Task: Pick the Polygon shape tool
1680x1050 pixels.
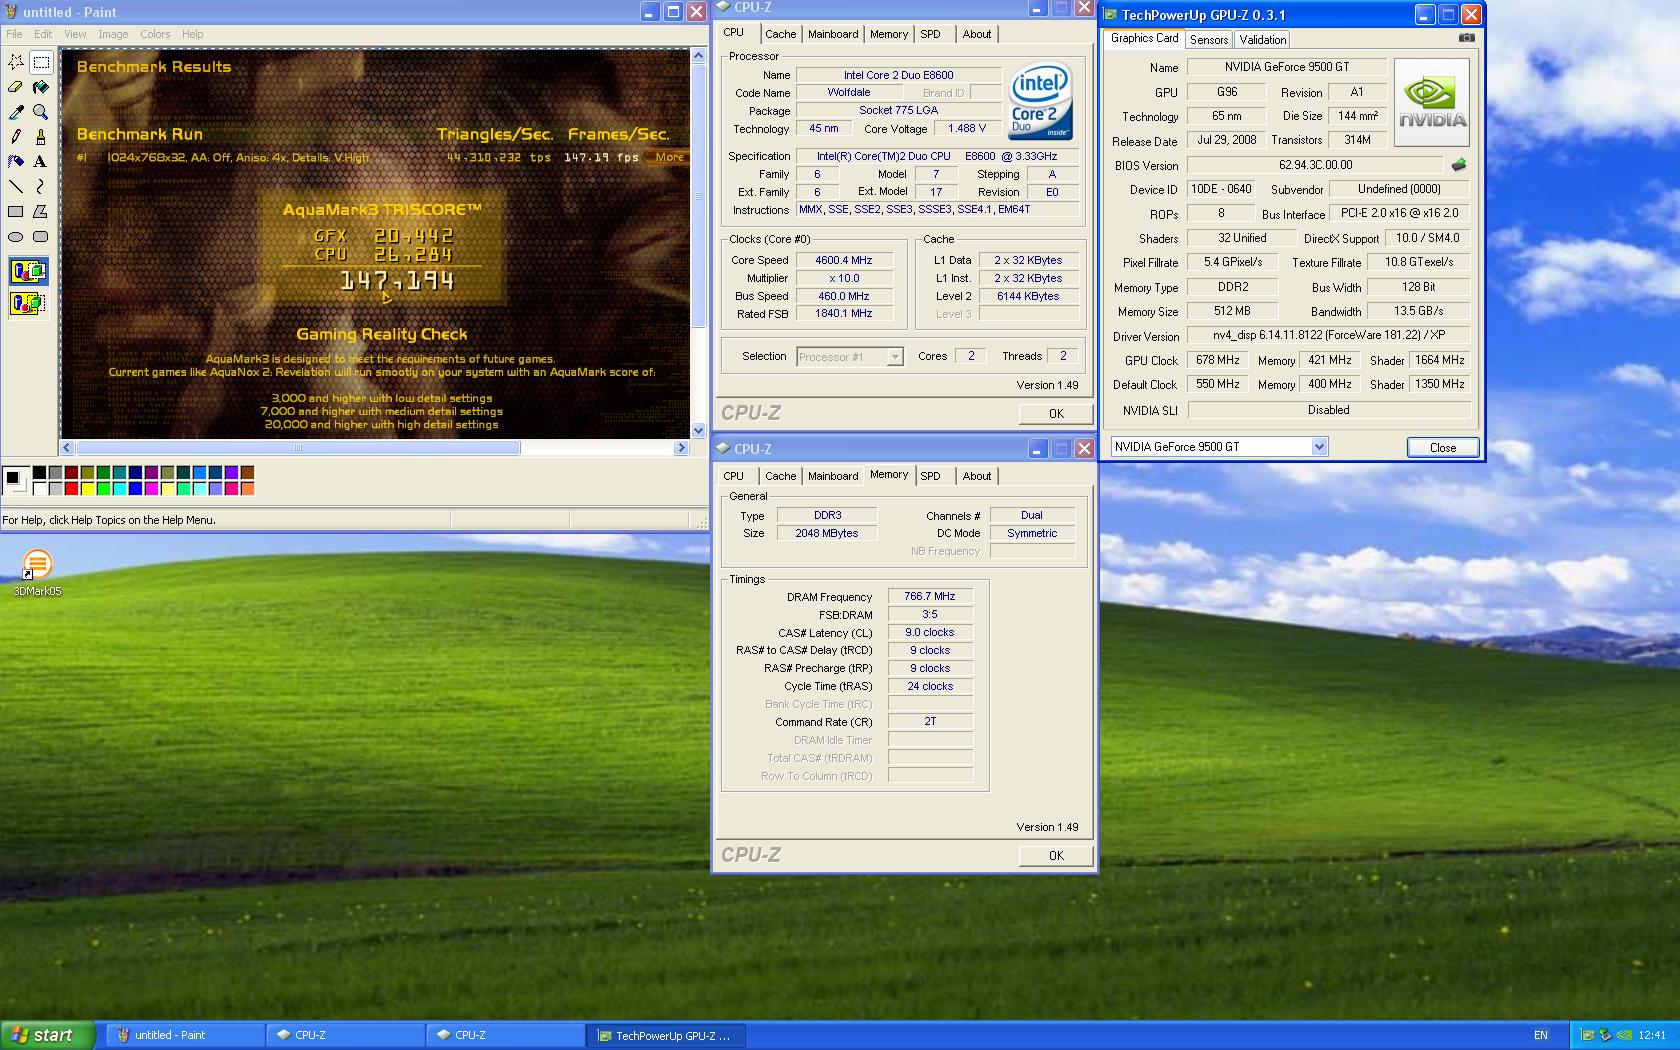Action: coord(41,212)
